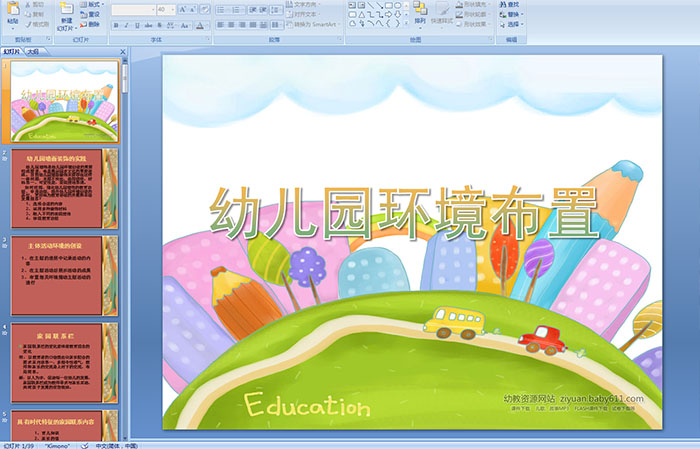
Task: Click the slide pane vertical scrollbar
Action: pos(125,250)
